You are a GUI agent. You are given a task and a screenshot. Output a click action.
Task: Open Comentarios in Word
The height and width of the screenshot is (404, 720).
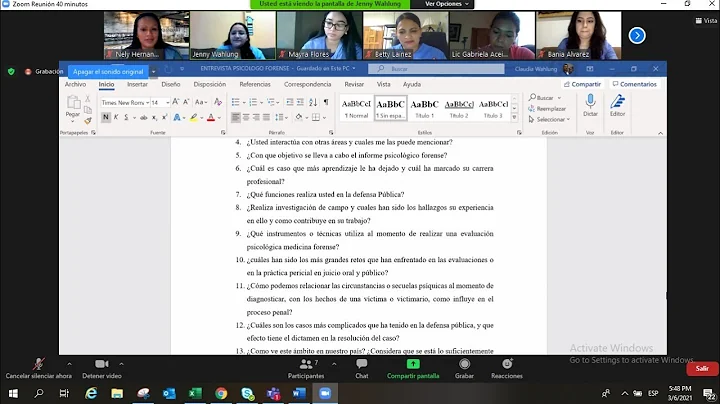pyautogui.click(x=635, y=84)
